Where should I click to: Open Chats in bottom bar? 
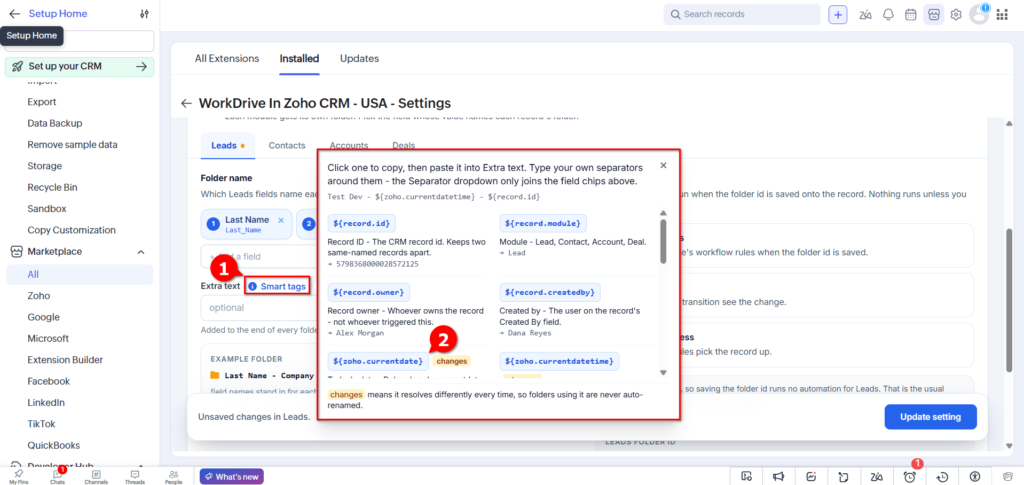tap(57, 477)
